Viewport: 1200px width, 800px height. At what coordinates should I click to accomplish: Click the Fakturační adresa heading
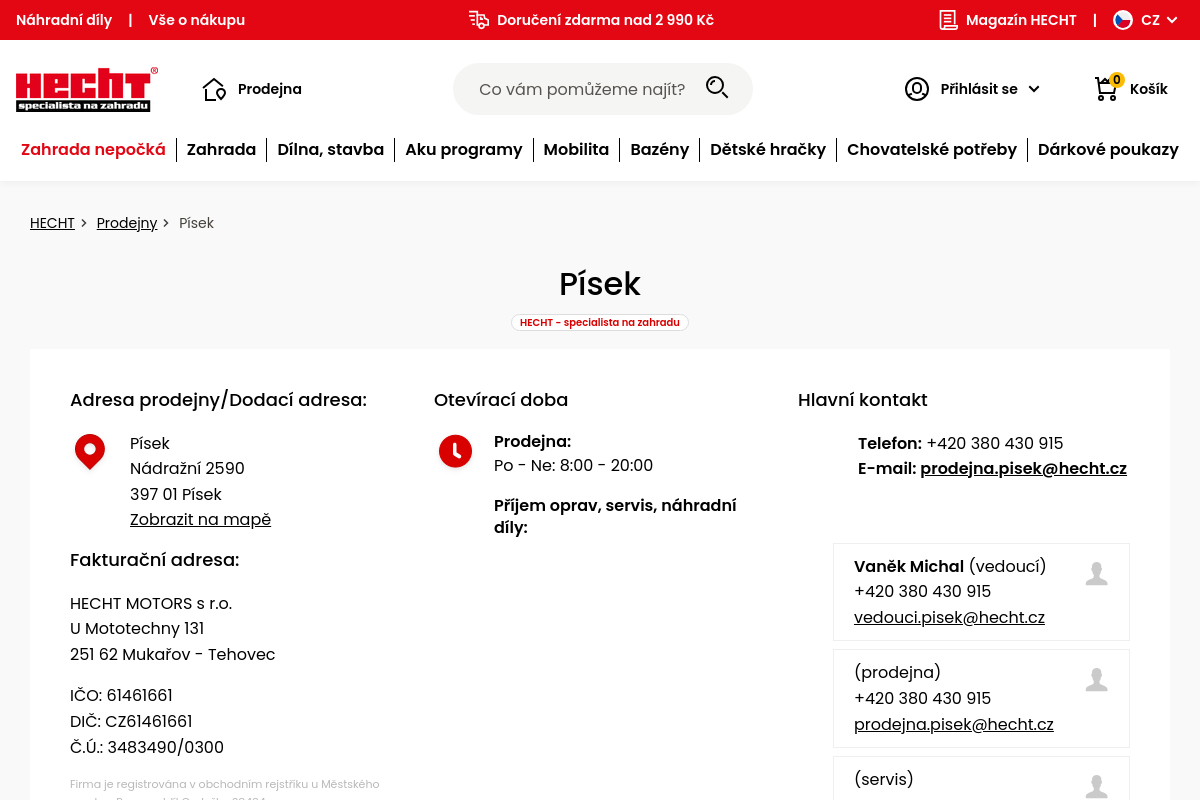tap(155, 560)
